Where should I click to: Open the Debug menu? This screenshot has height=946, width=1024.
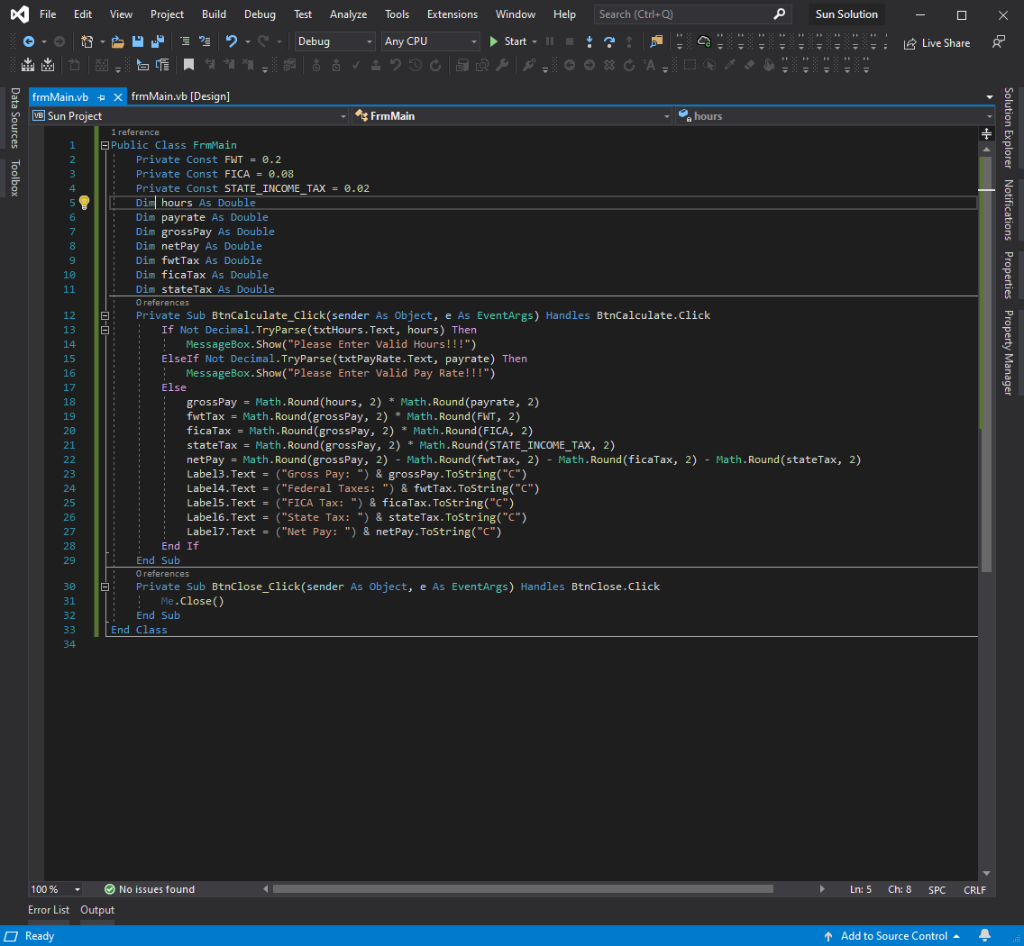coord(259,14)
